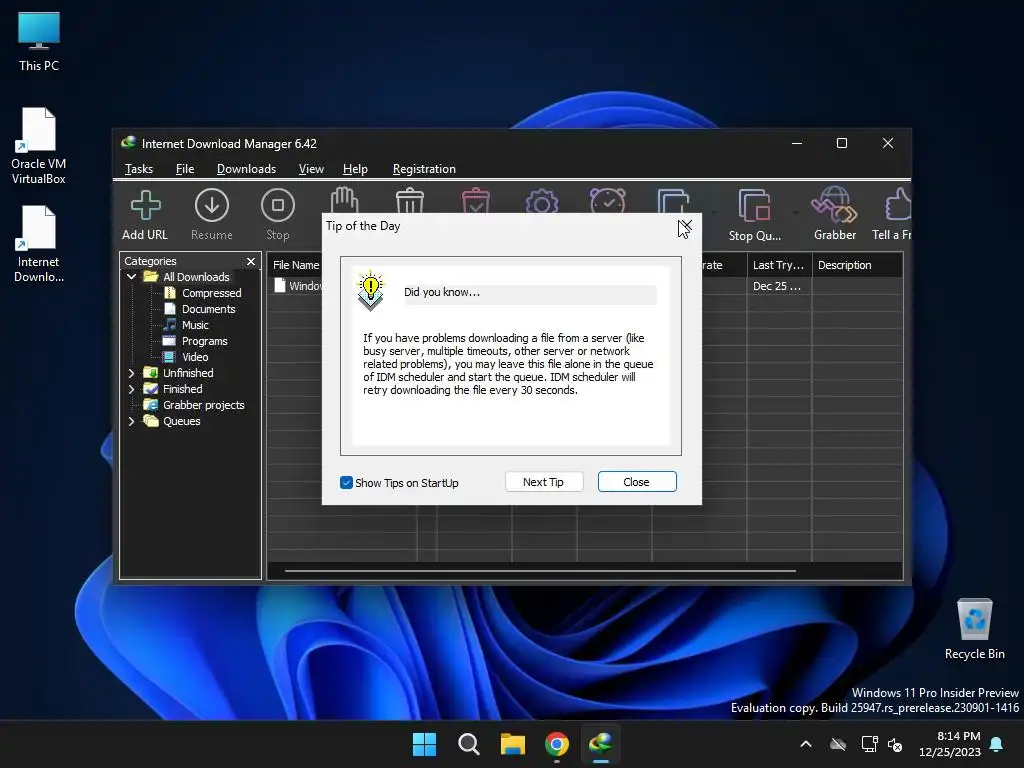Open the File menu

pyautogui.click(x=185, y=169)
